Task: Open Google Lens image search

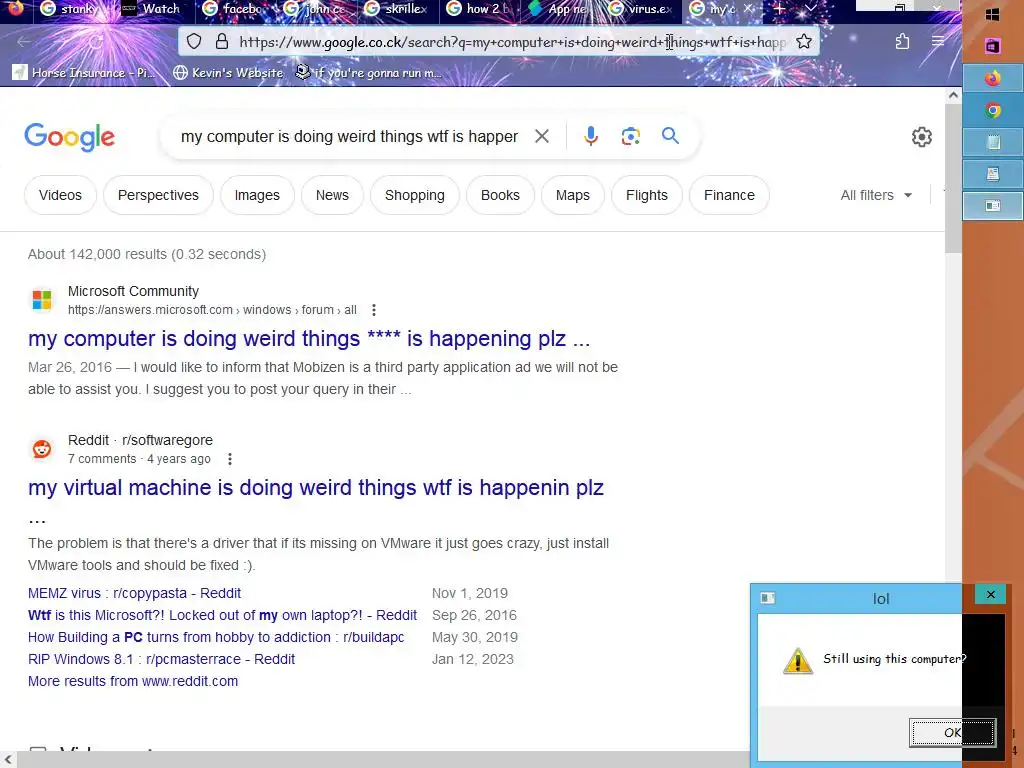Action: coord(630,136)
